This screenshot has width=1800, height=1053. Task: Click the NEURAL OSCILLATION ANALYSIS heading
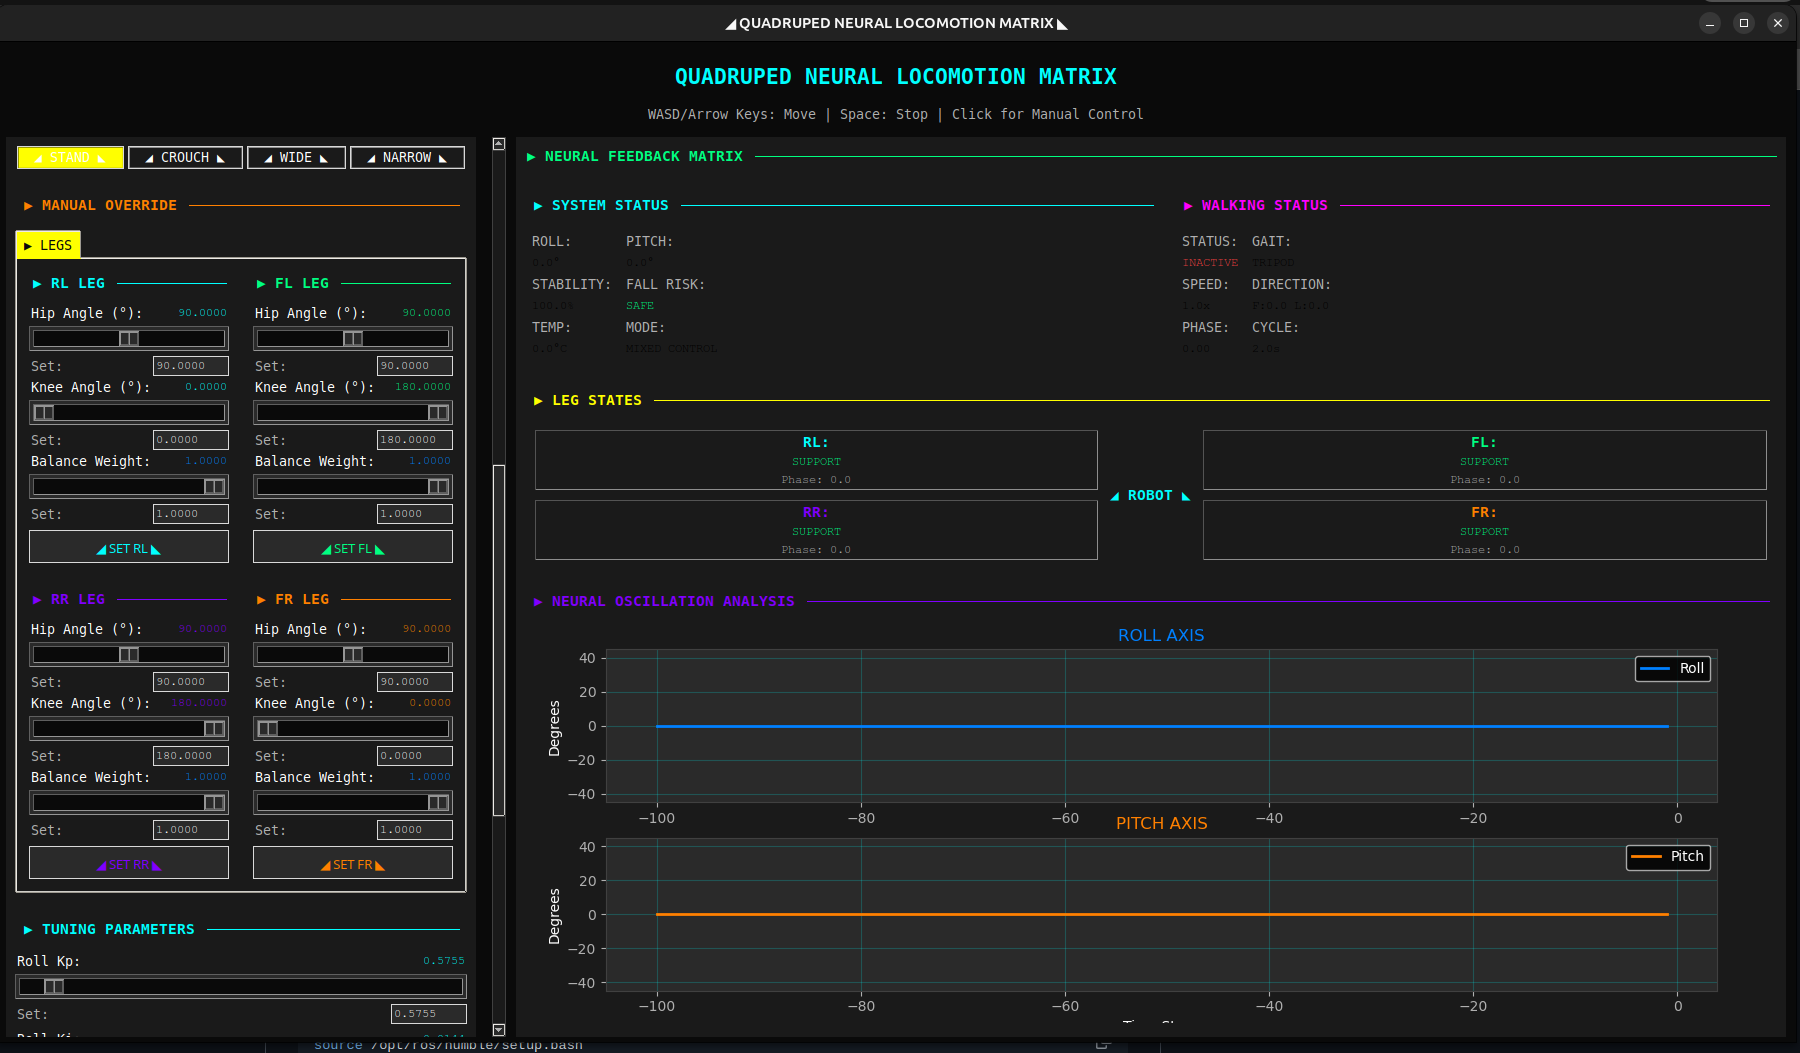(673, 602)
